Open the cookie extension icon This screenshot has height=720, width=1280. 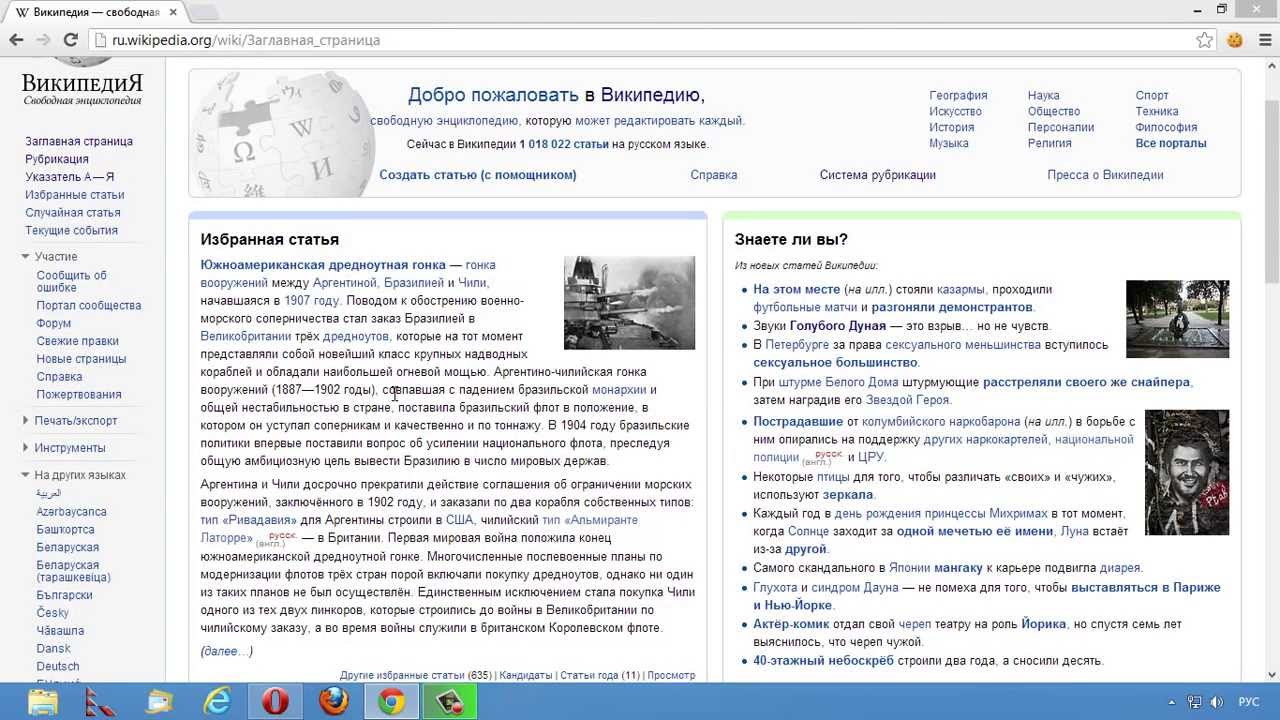click(x=1234, y=40)
